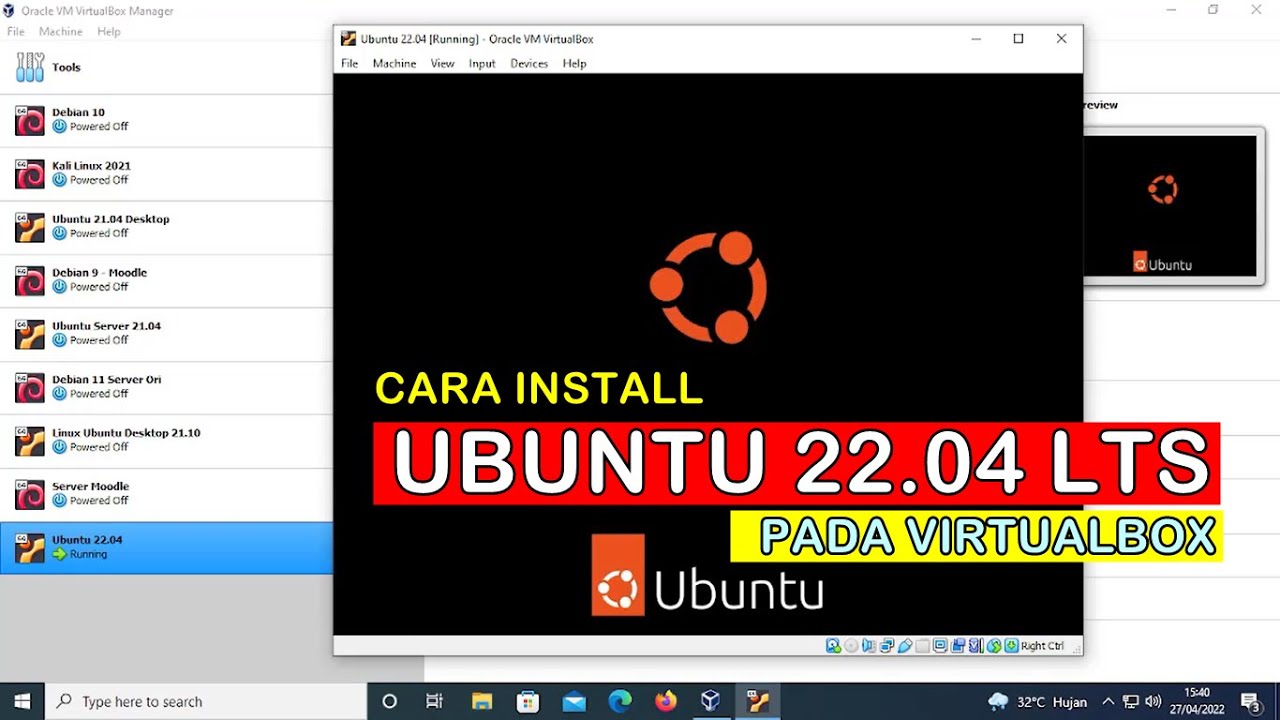Image resolution: width=1280 pixels, height=720 pixels.
Task: Open Help menu in the VM window
Action: [574, 63]
